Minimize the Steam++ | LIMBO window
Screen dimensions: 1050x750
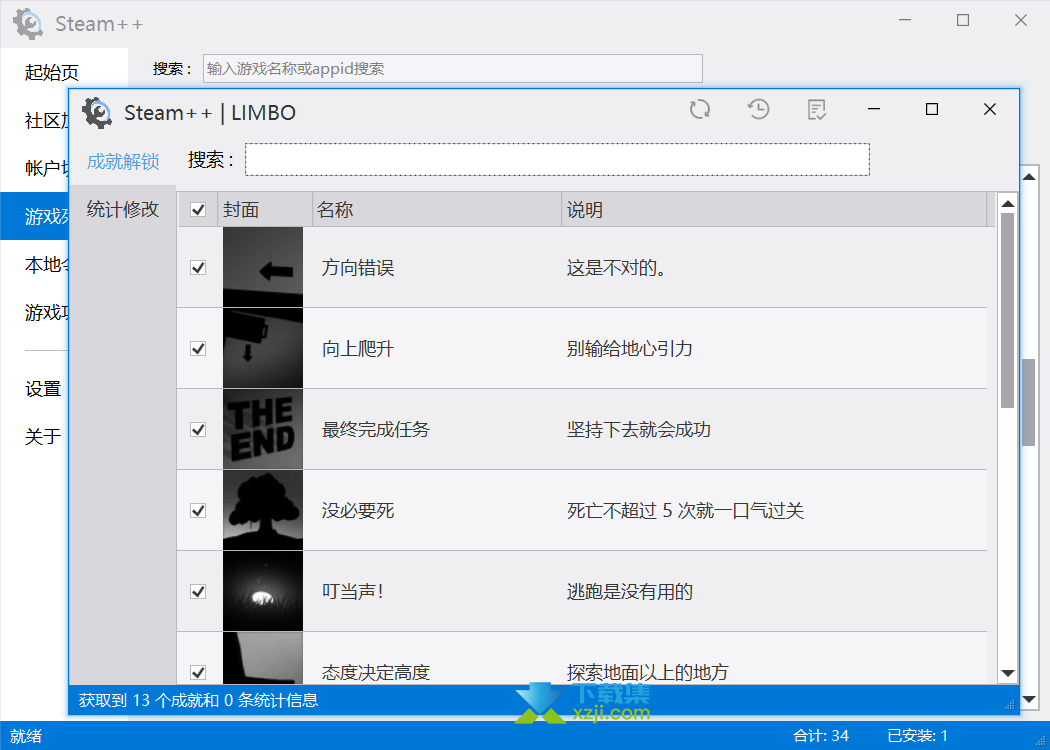[874, 109]
